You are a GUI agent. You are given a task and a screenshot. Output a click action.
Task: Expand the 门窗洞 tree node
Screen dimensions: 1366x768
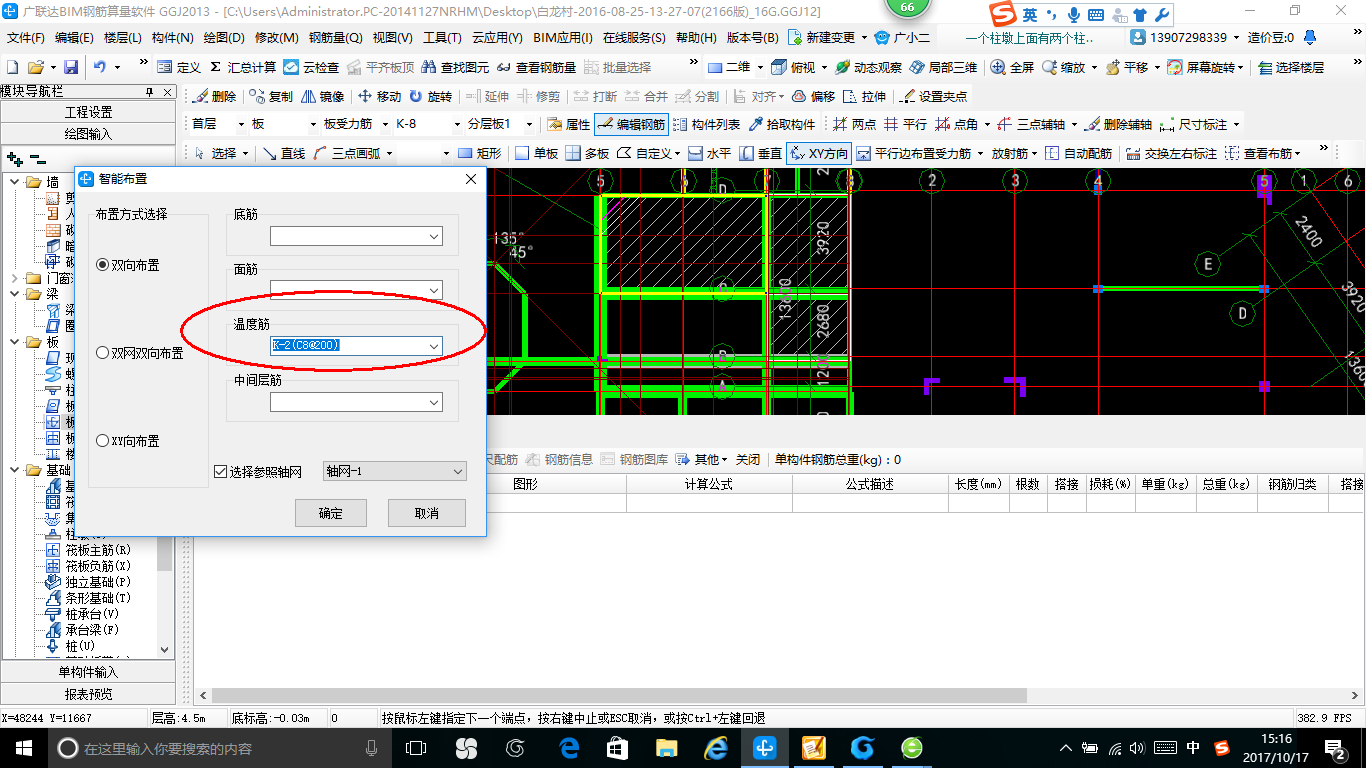pyautogui.click(x=13, y=278)
